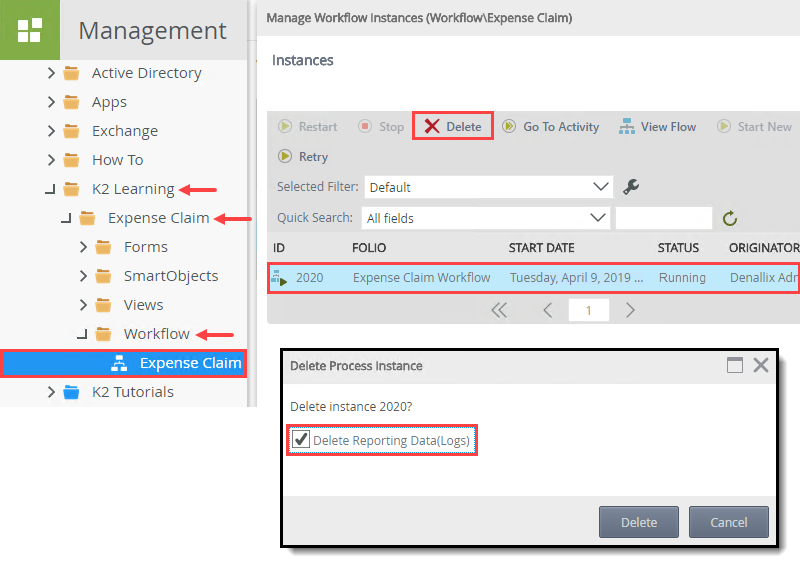Sort by ID column header
Image resolution: width=800 pixels, height=563 pixels.
tap(279, 248)
